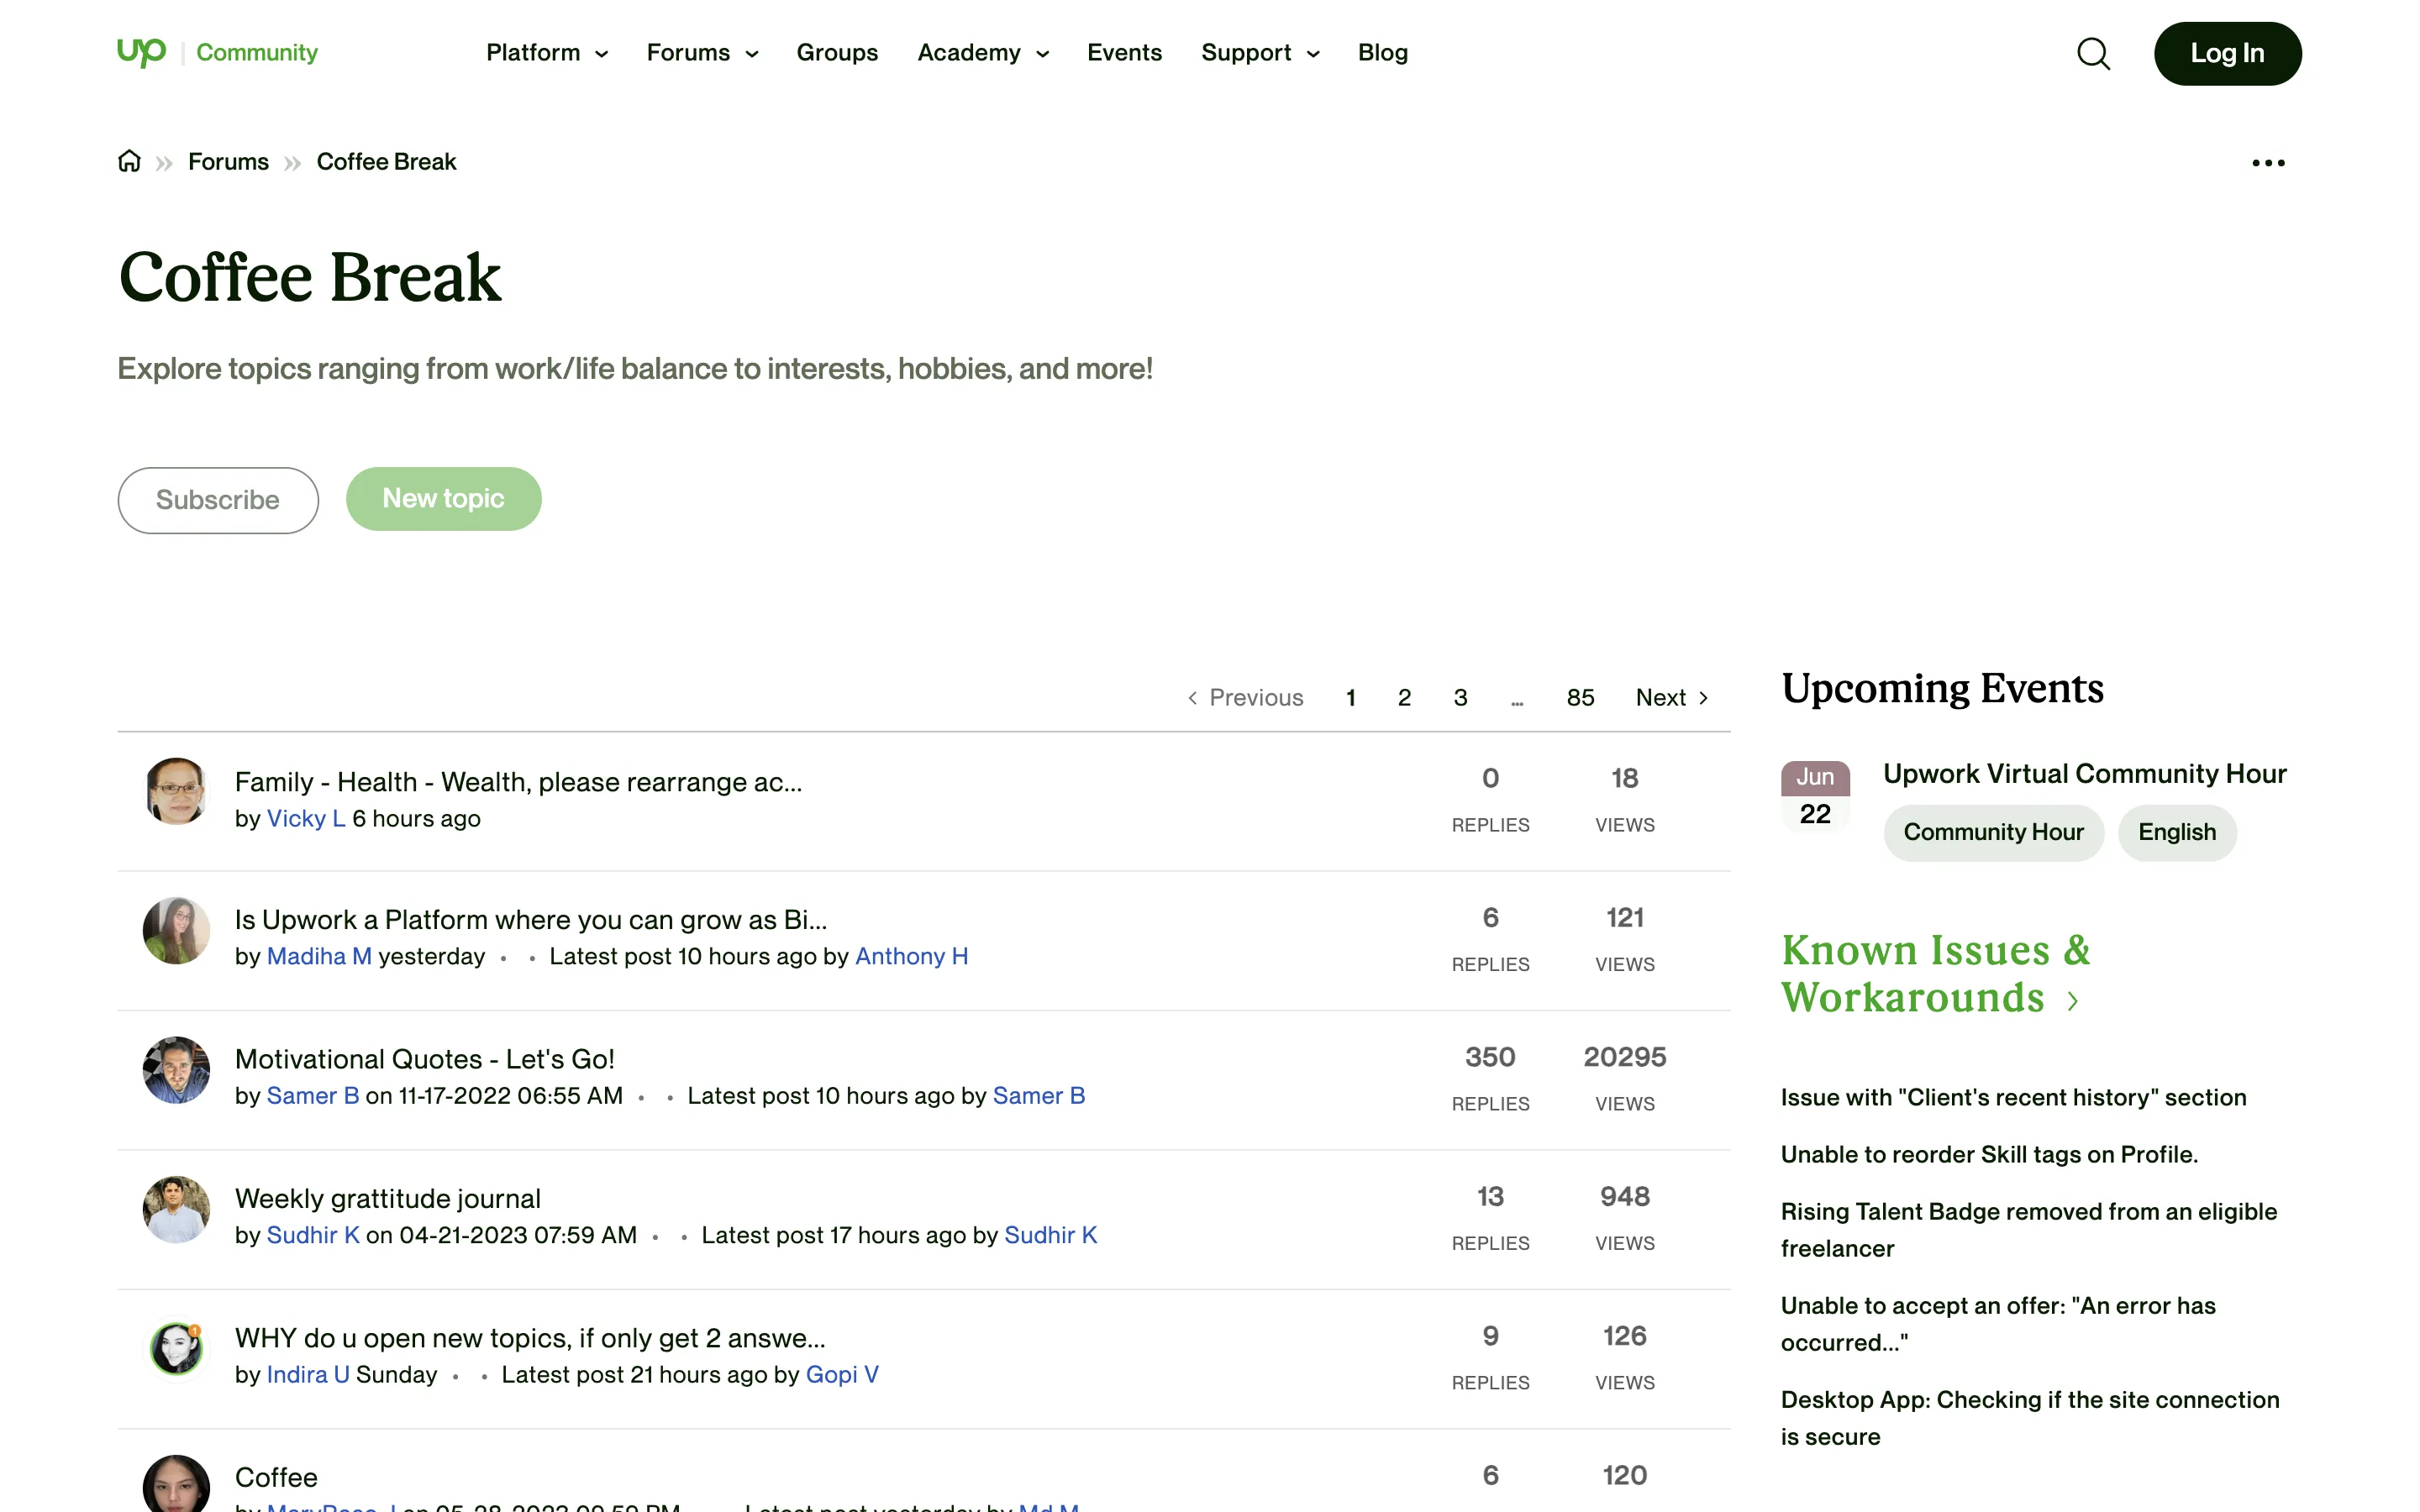Viewport: 2420px width, 1512px height.
Task: Open the Events menu item
Action: [x=1124, y=53]
